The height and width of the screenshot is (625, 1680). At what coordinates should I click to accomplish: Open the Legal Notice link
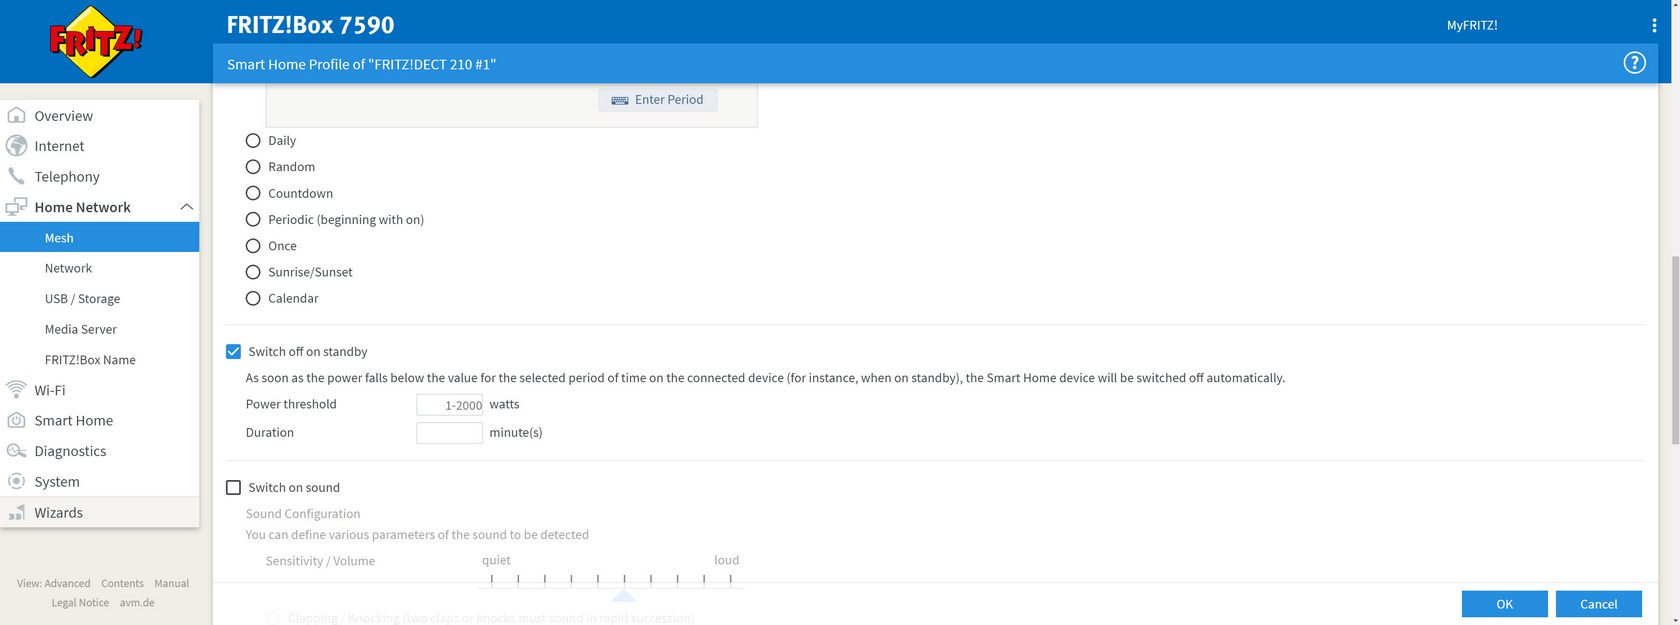pos(80,603)
